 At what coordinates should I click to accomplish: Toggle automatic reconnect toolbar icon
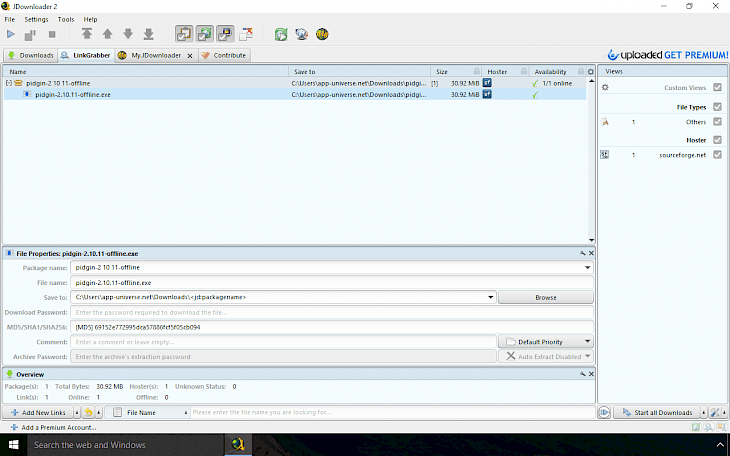pos(204,34)
